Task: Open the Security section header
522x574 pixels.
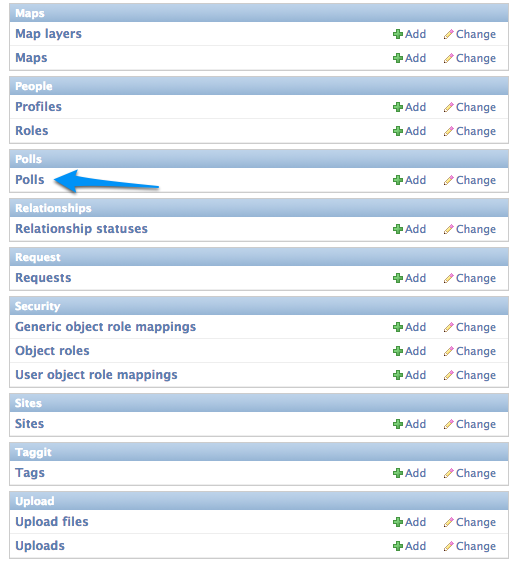Action: click(37, 306)
